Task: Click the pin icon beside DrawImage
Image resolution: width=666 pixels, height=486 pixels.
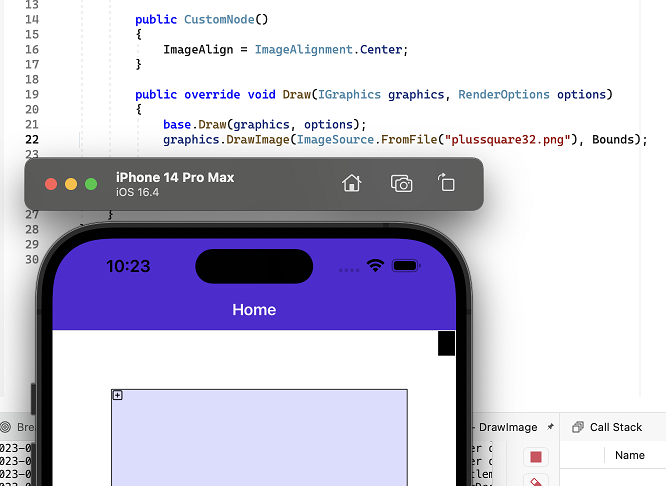Action: [550, 427]
